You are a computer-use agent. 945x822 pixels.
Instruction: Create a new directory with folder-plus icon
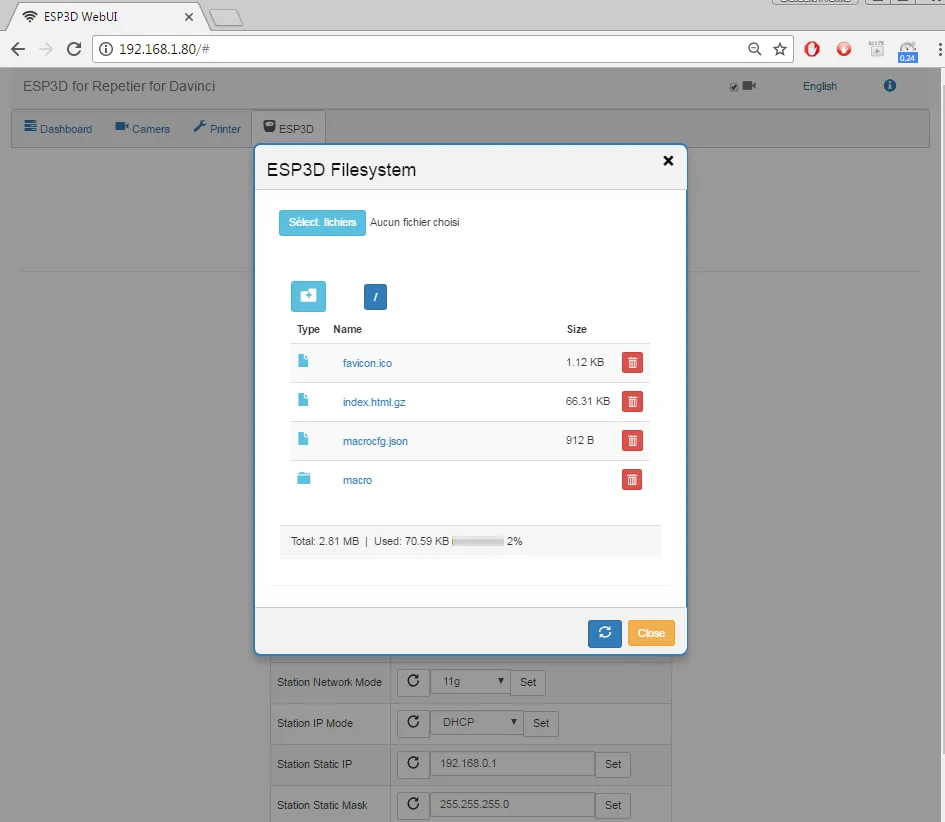308,296
